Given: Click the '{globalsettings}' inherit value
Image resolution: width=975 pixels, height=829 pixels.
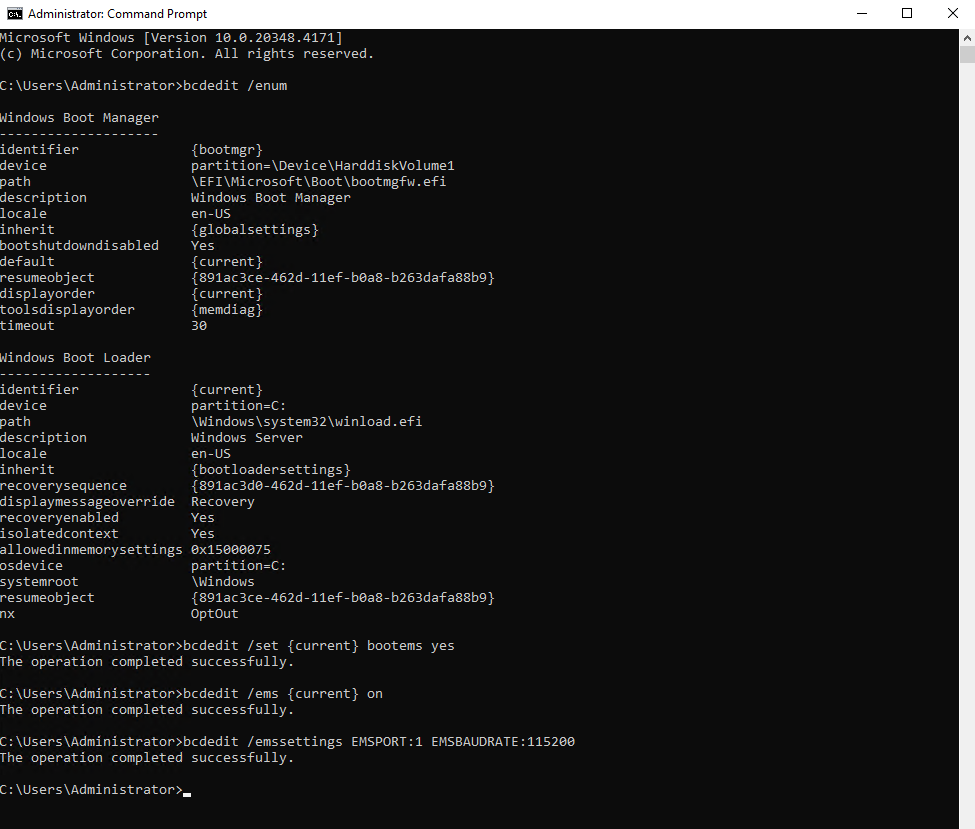Looking at the screenshot, I should tap(255, 229).
